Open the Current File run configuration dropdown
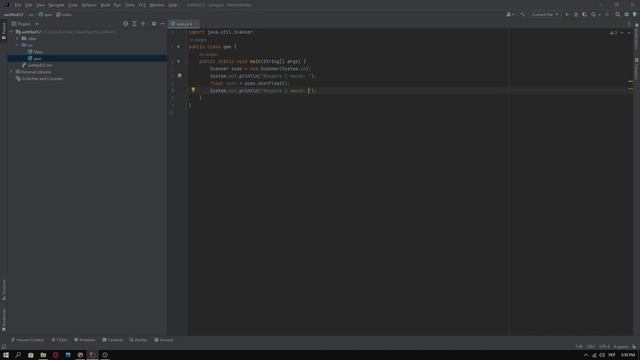The width and height of the screenshot is (640, 360). [x=545, y=14]
